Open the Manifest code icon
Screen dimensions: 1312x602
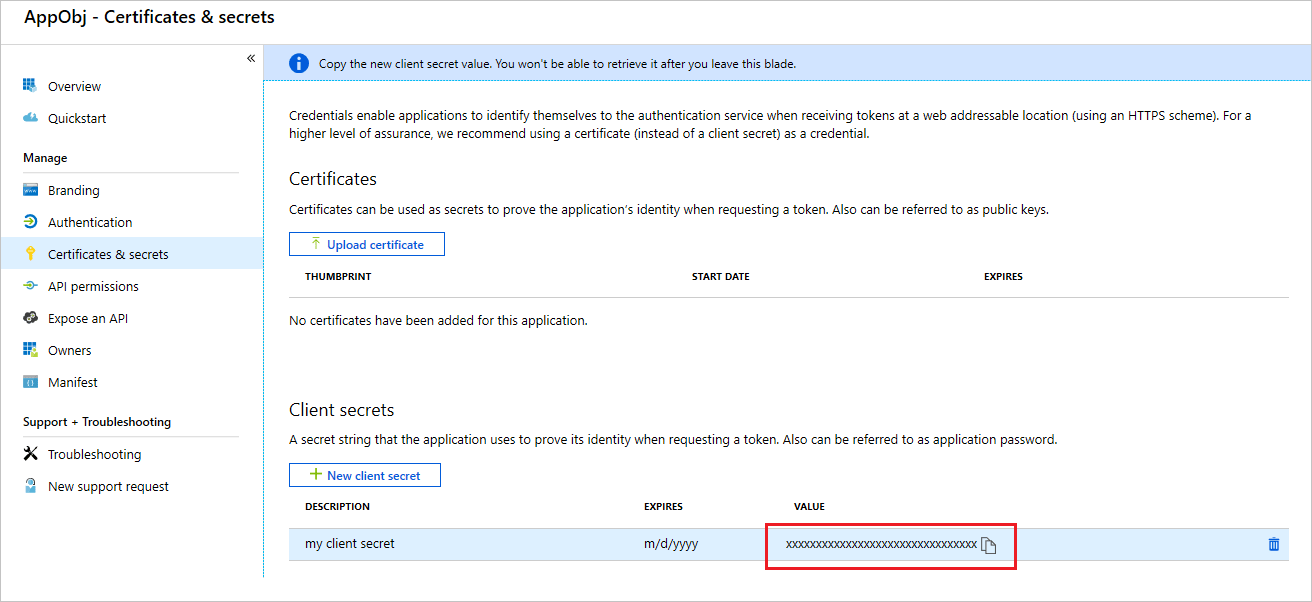pos(32,381)
